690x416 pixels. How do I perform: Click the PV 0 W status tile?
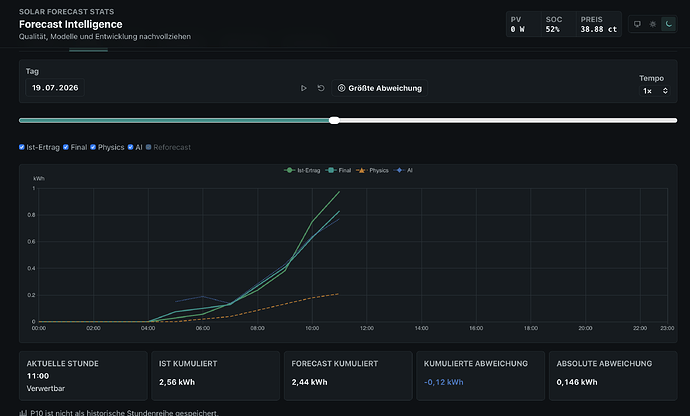[523, 24]
